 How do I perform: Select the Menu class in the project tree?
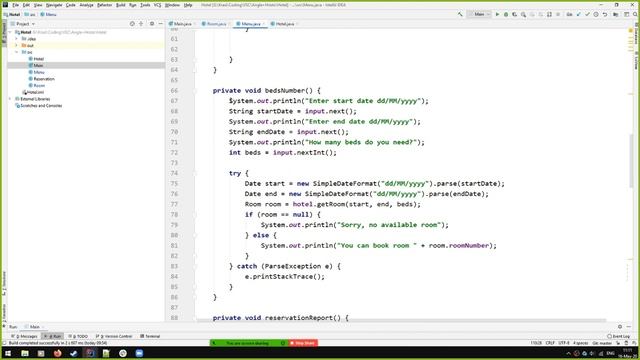pos(36,72)
